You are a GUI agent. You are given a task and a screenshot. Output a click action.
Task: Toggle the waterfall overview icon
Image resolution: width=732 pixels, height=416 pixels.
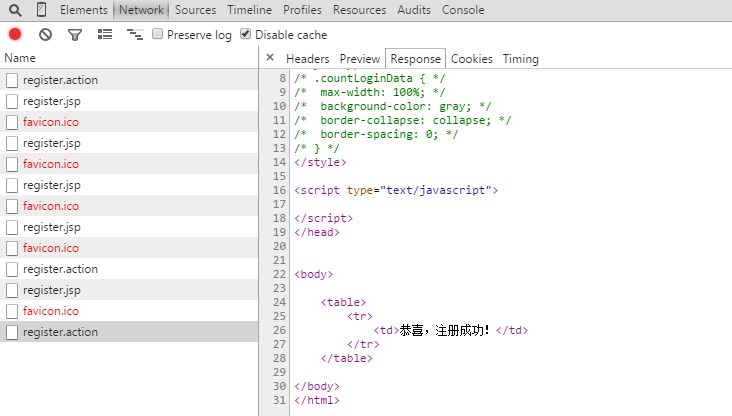coord(135,34)
